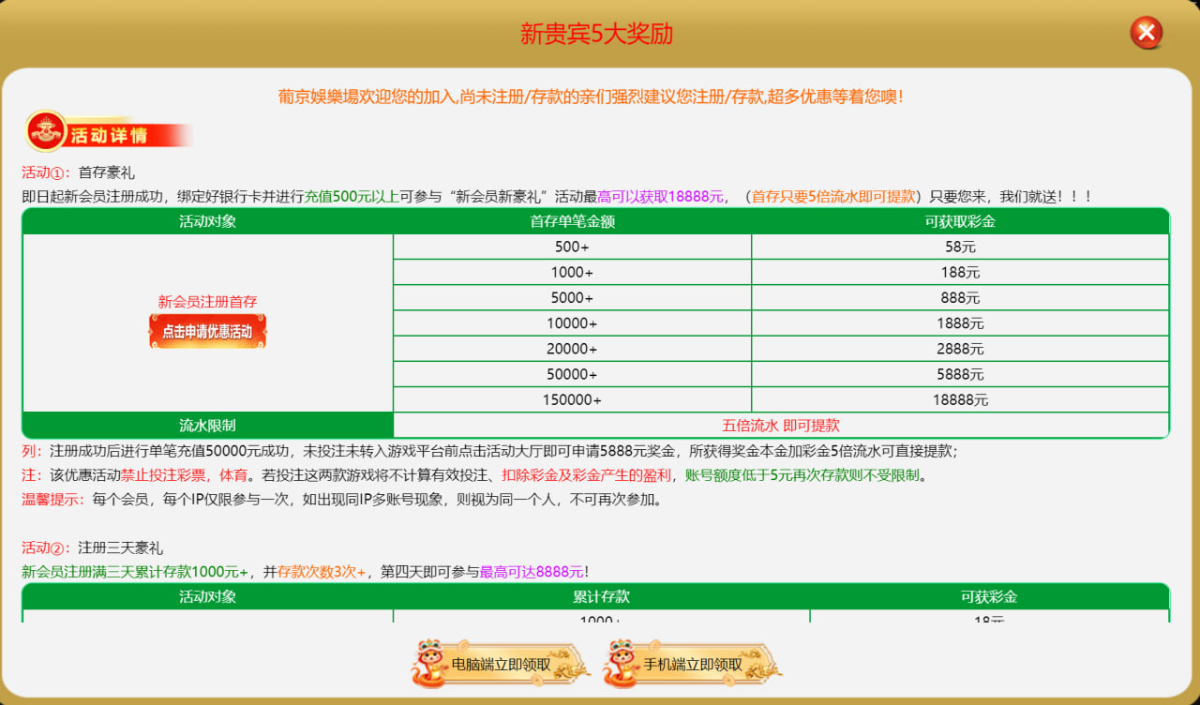Click the 最高可达8888元 purple text
The image size is (1200, 705).
coord(532,572)
